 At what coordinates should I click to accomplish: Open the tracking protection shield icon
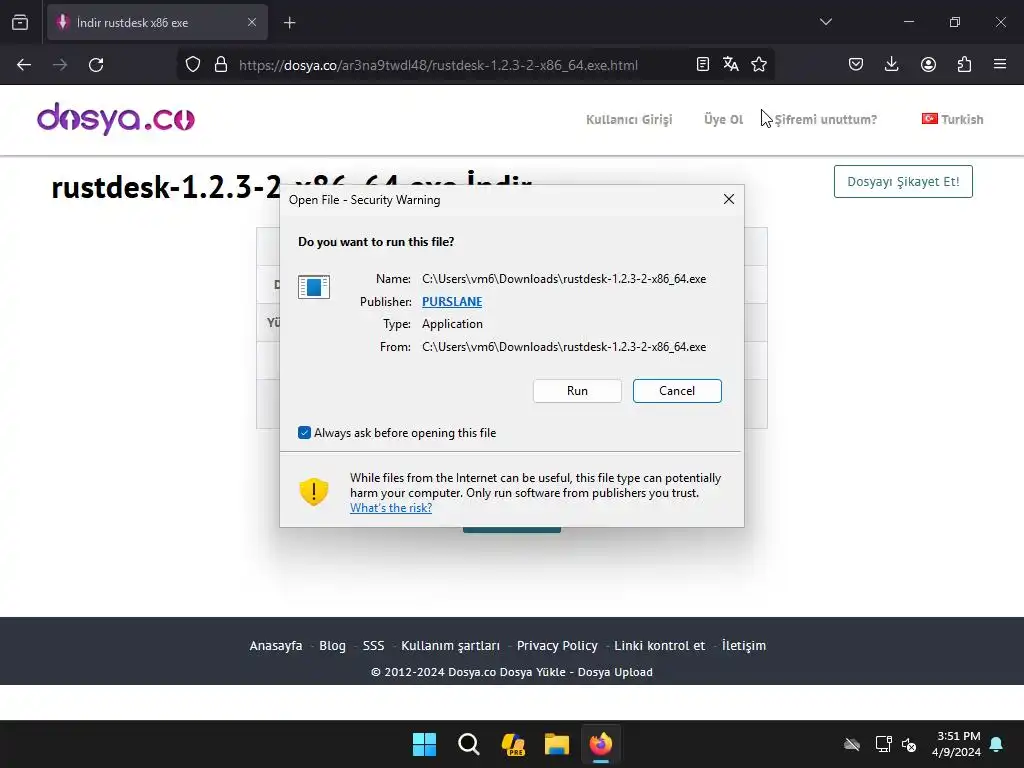coord(193,65)
